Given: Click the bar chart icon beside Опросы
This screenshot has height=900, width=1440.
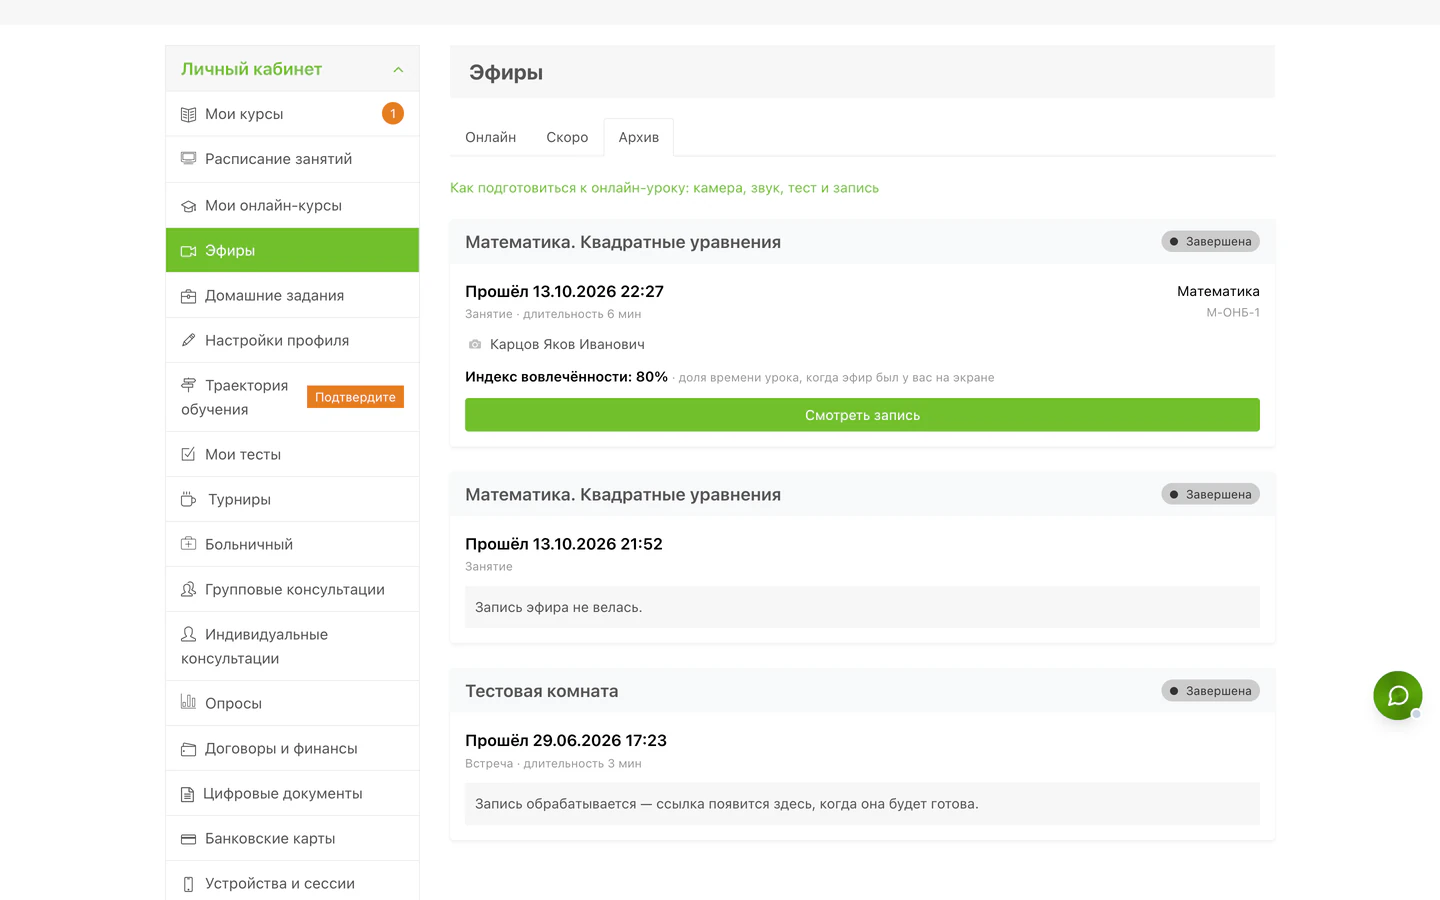Looking at the screenshot, I should (x=188, y=702).
